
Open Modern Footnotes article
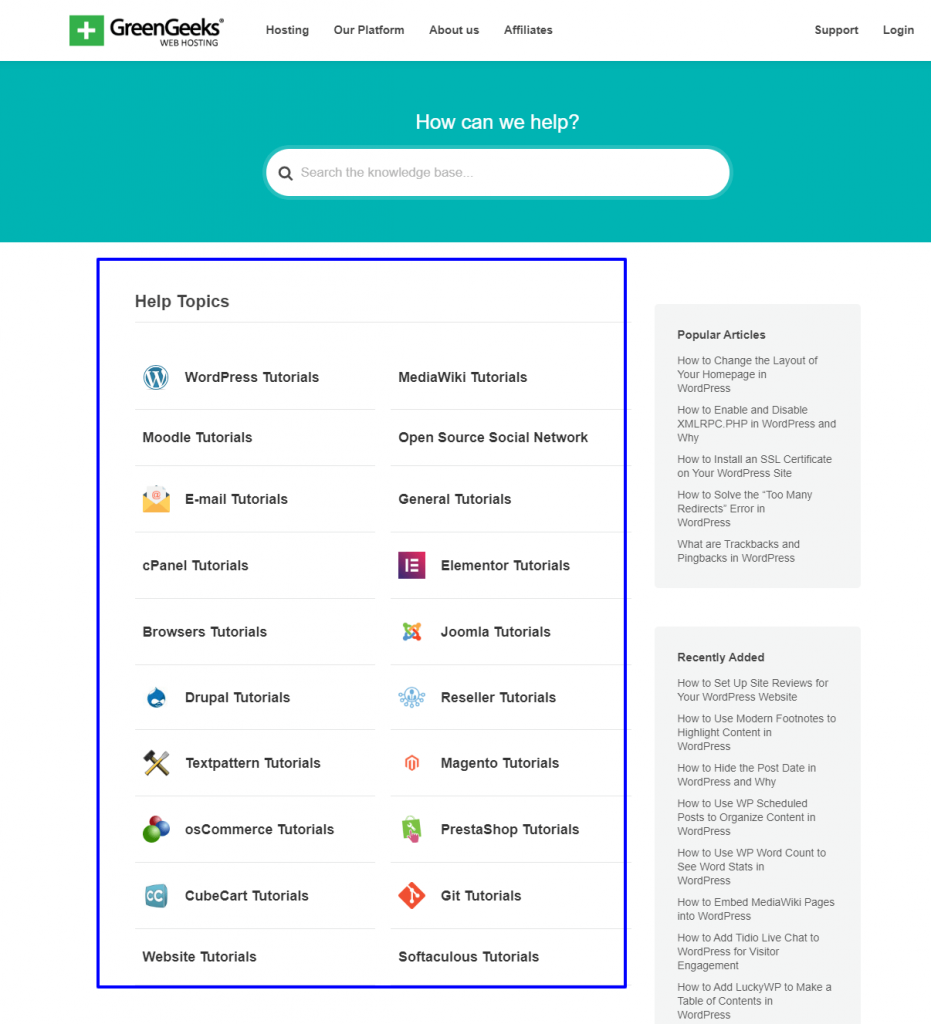[x=756, y=732]
